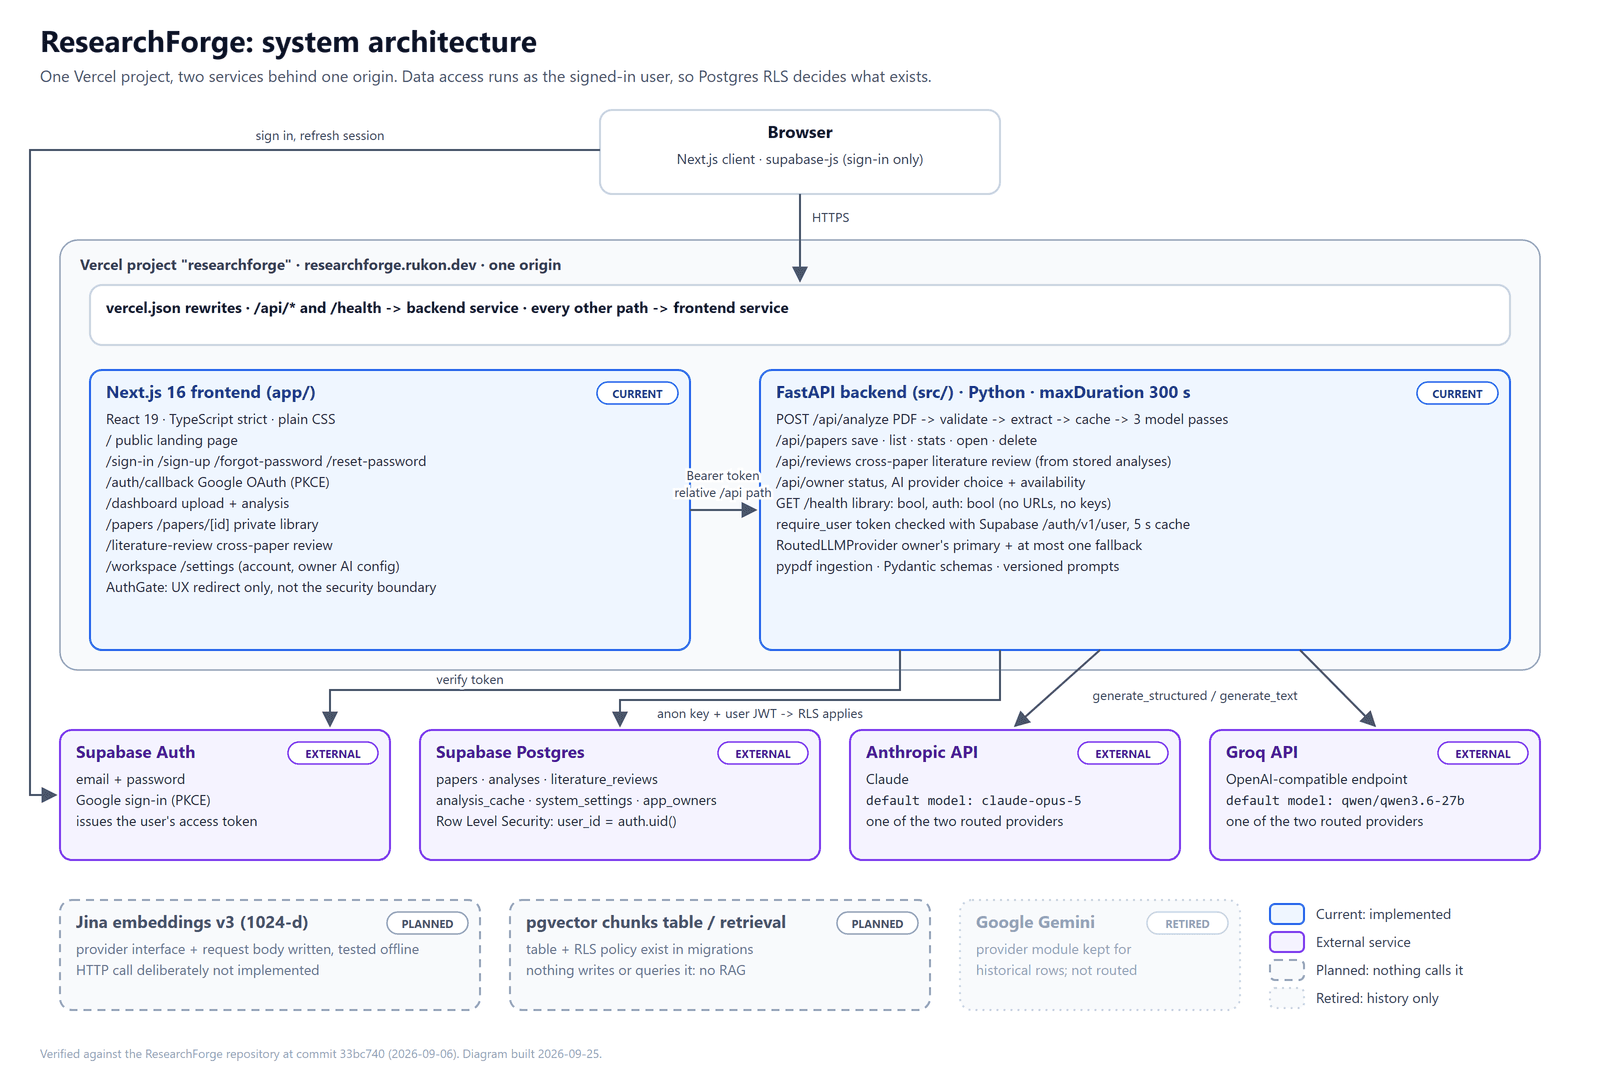Viewport: 1600px width, 1080px height.
Task: Click the 'Bearer token' arrow label
Action: [723, 476]
